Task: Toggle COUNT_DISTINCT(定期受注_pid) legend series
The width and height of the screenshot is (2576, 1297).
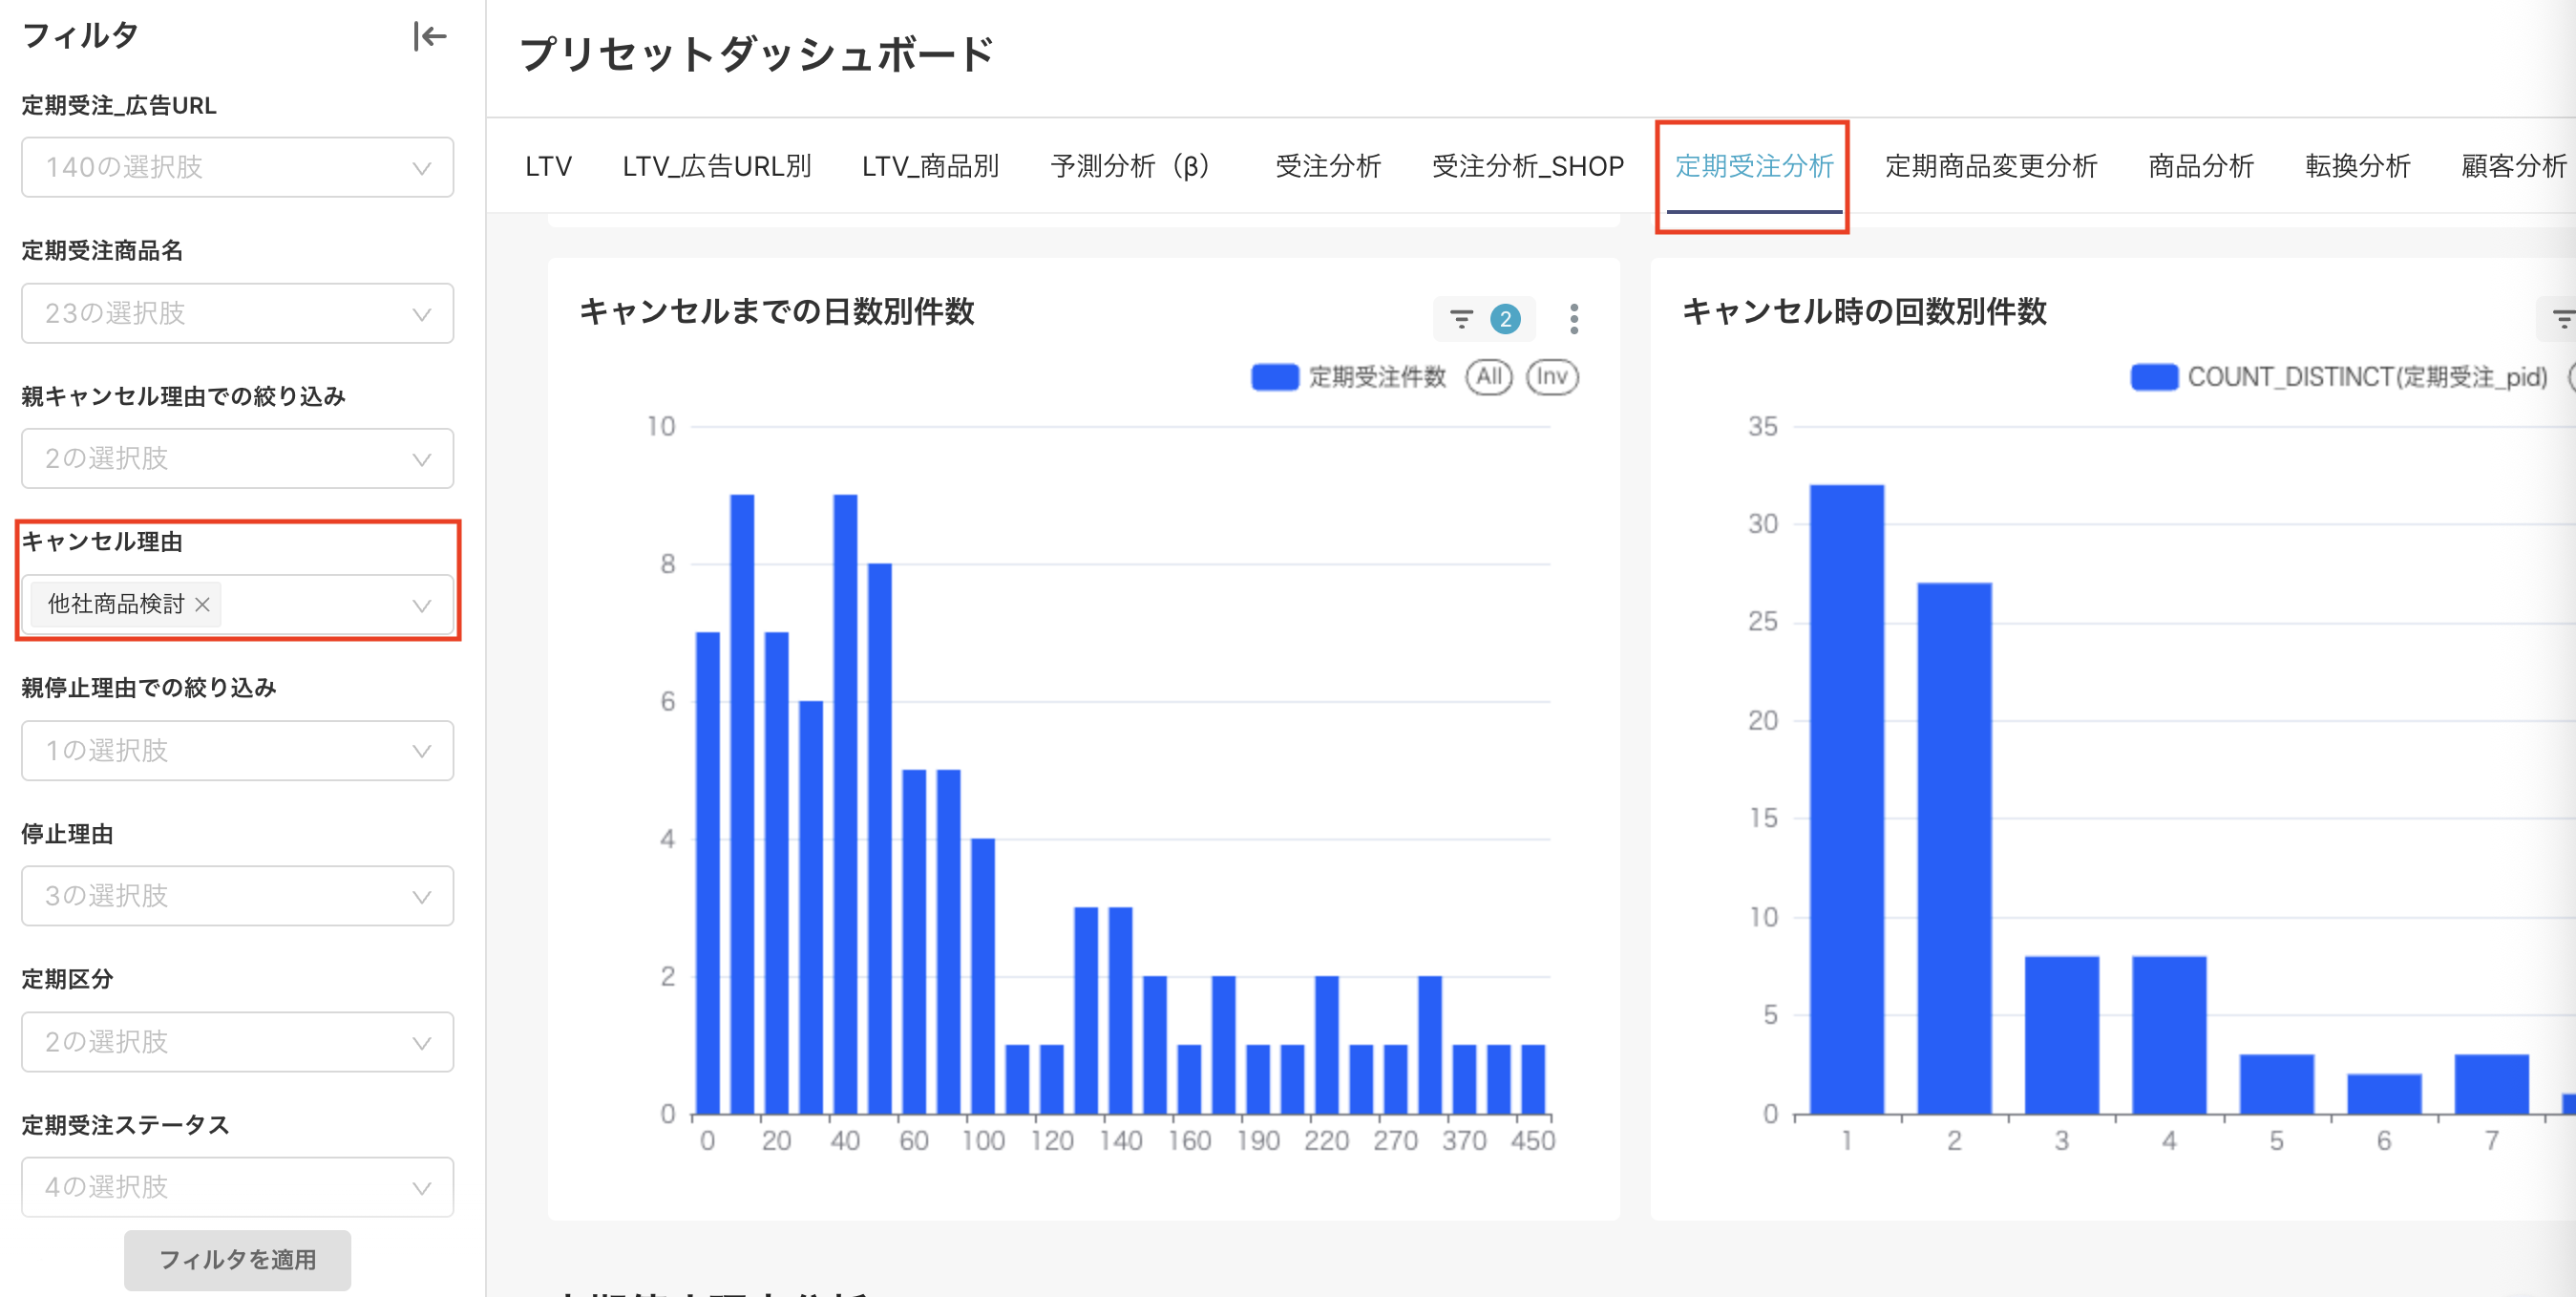Action: click(2339, 377)
